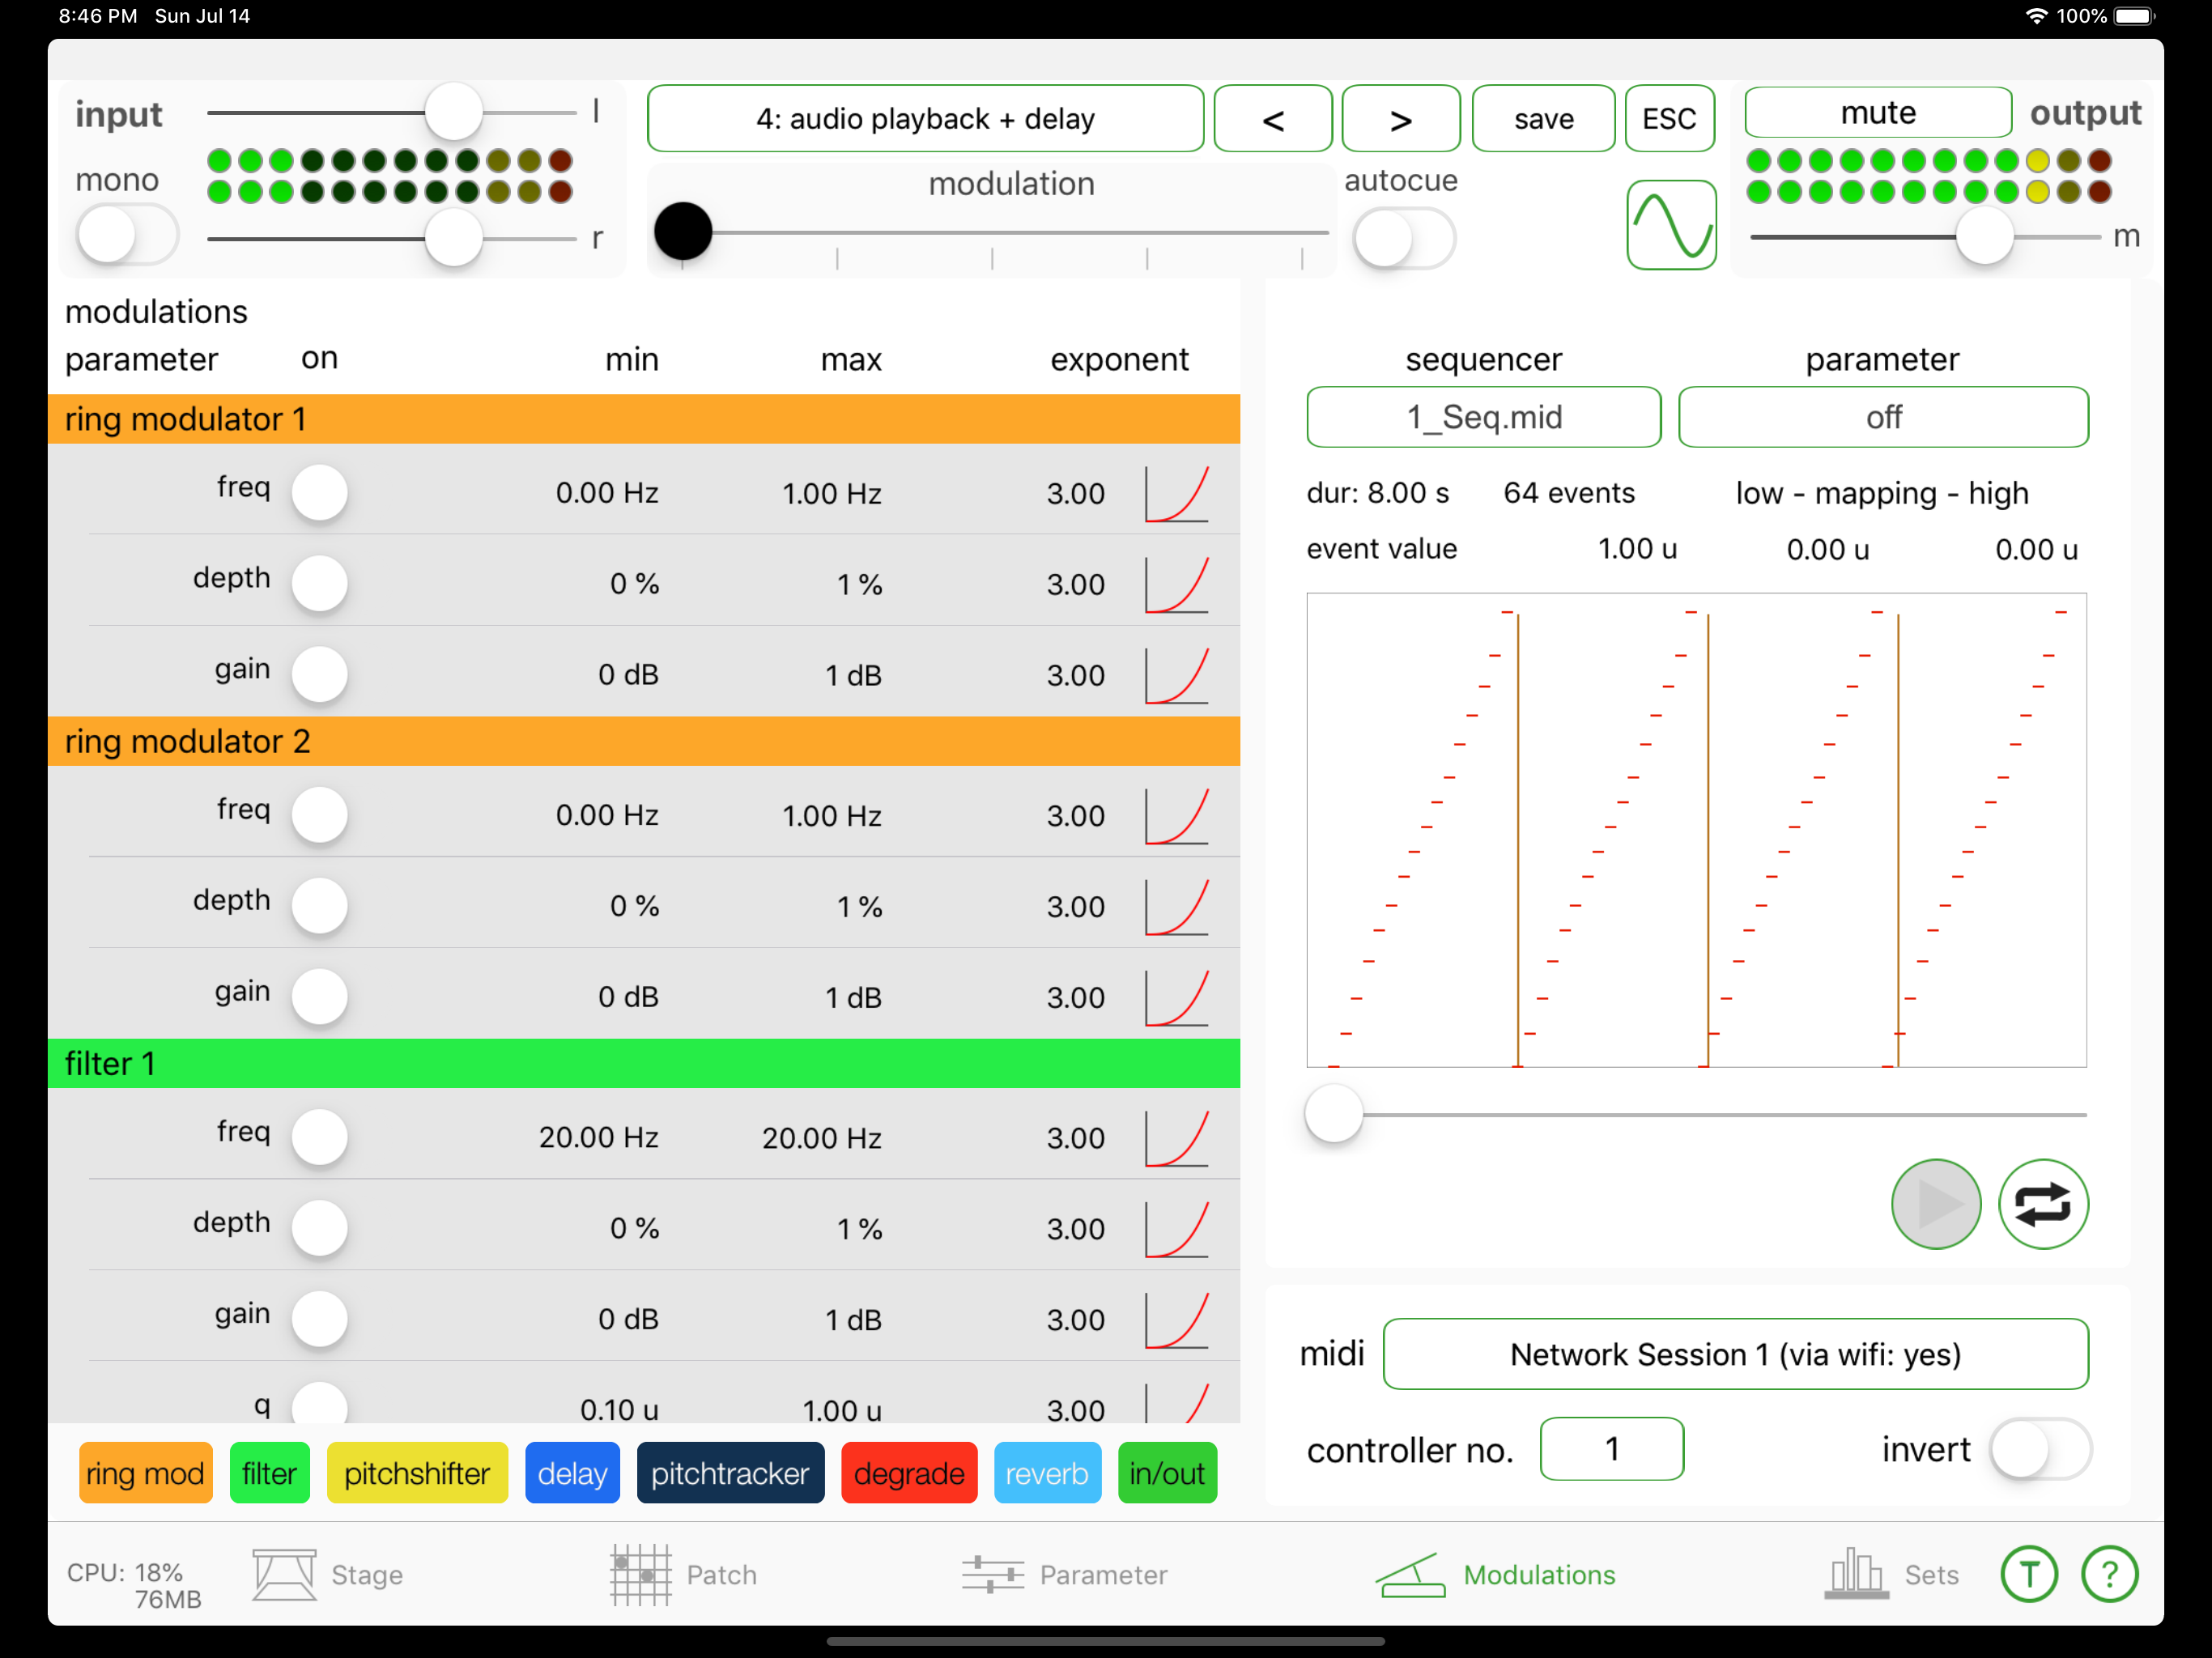This screenshot has width=2212, height=1658.
Task: Jump to the pitchshifter section
Action: (417, 1473)
